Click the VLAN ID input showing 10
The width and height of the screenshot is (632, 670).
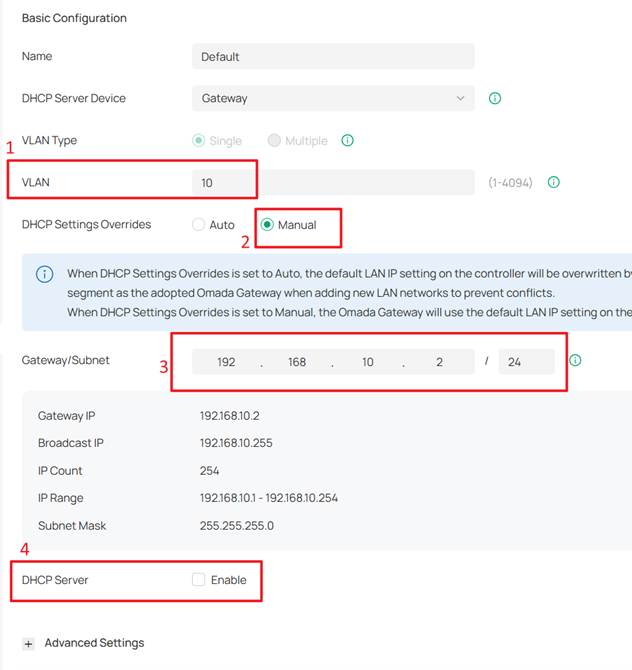333,182
